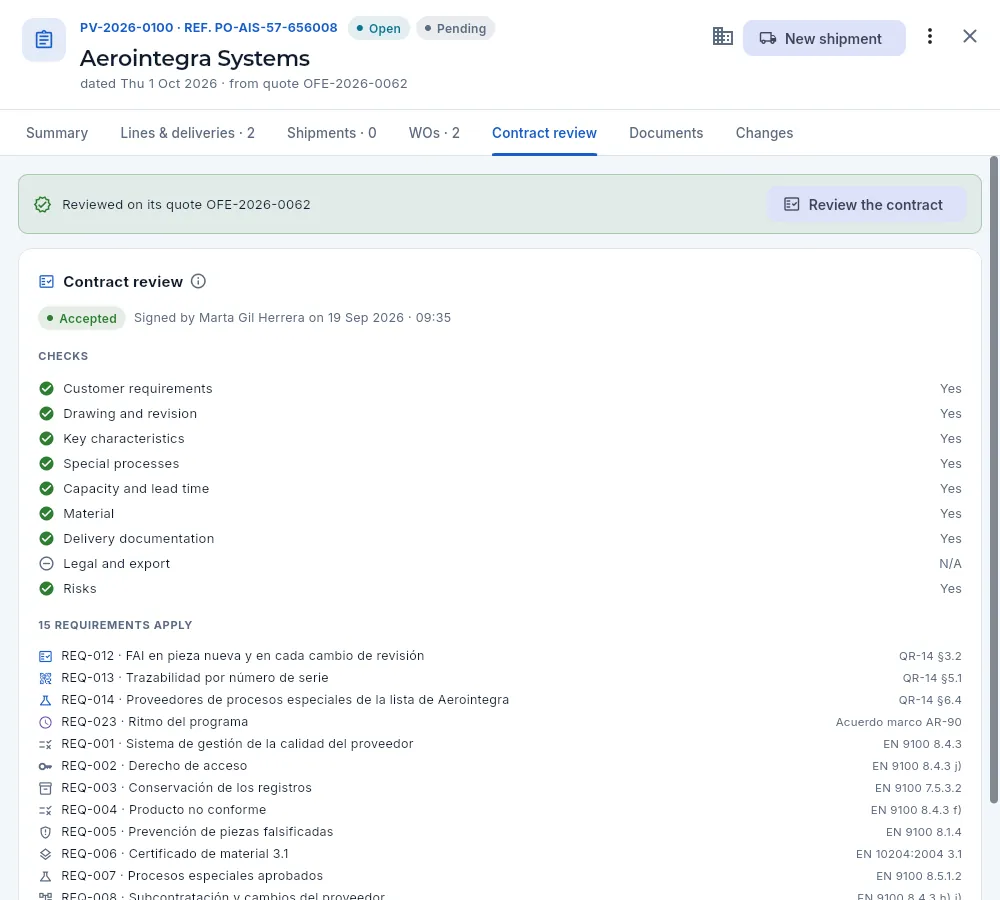Click the REQ-006 layers icon
Viewport: 1000px width, 900px height.
45,854
